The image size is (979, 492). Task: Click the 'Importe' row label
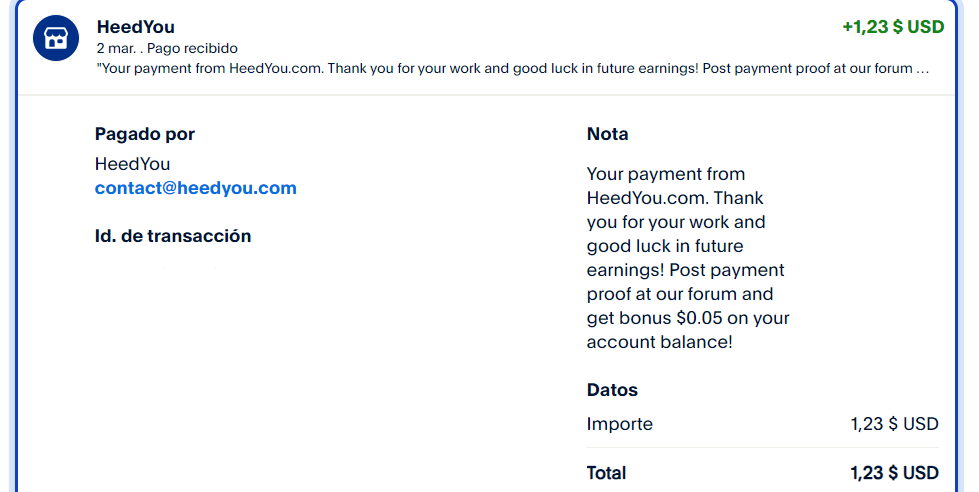[619, 424]
